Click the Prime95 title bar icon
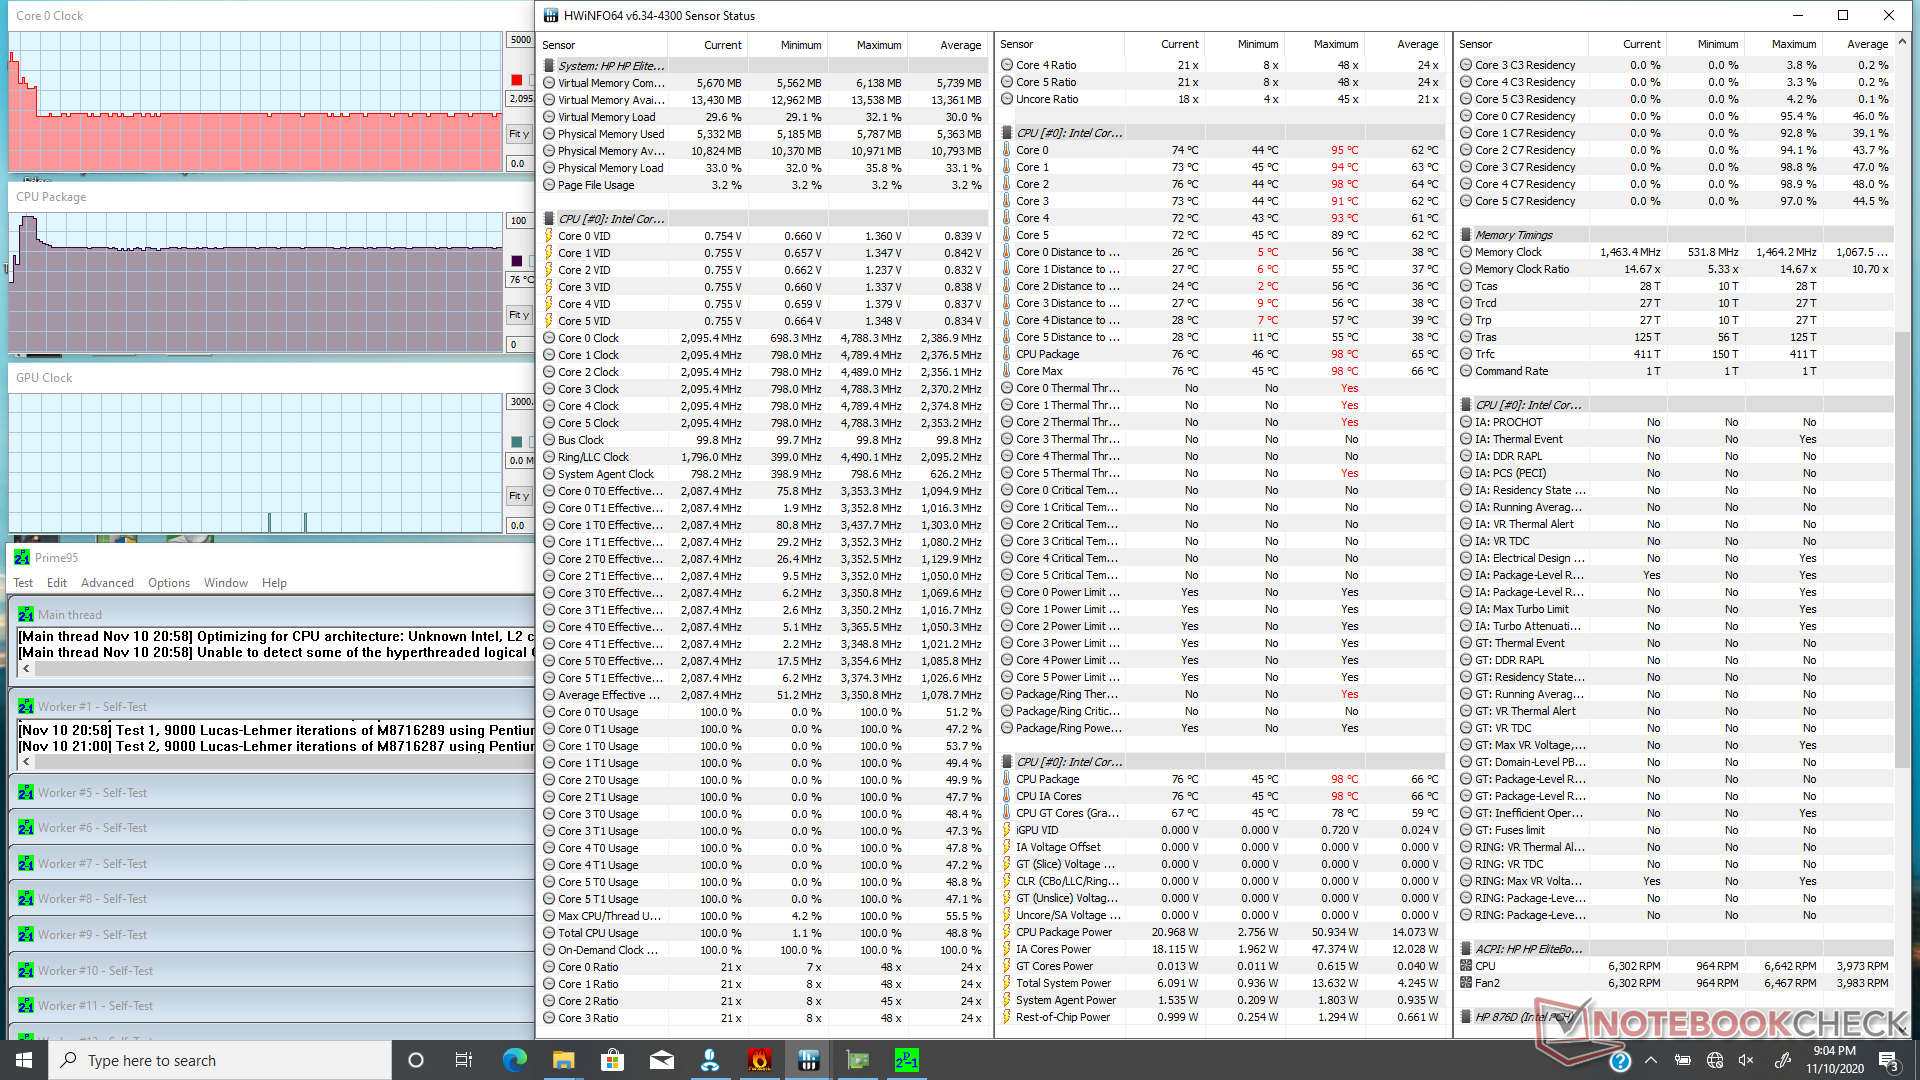Screen dimensions: 1920x1080 tap(22, 557)
